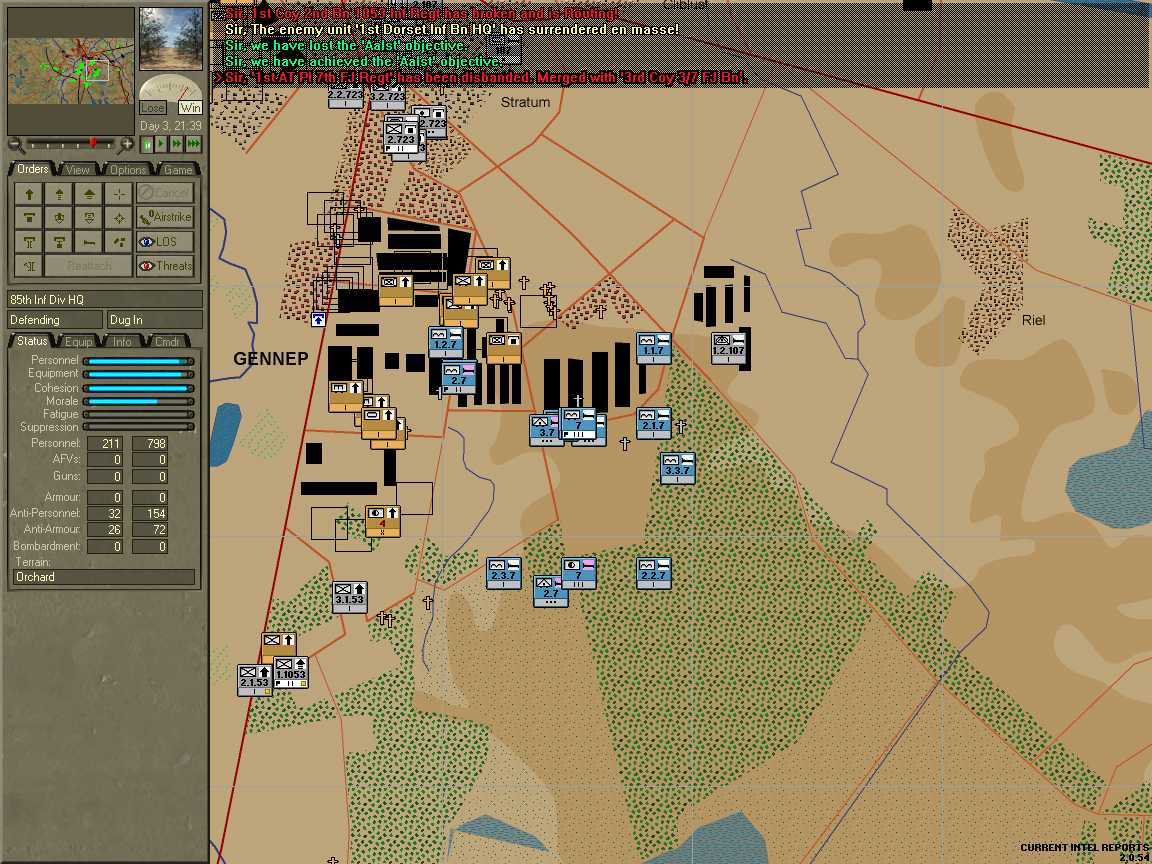
Task: Show the Status tab
Action: (32, 341)
